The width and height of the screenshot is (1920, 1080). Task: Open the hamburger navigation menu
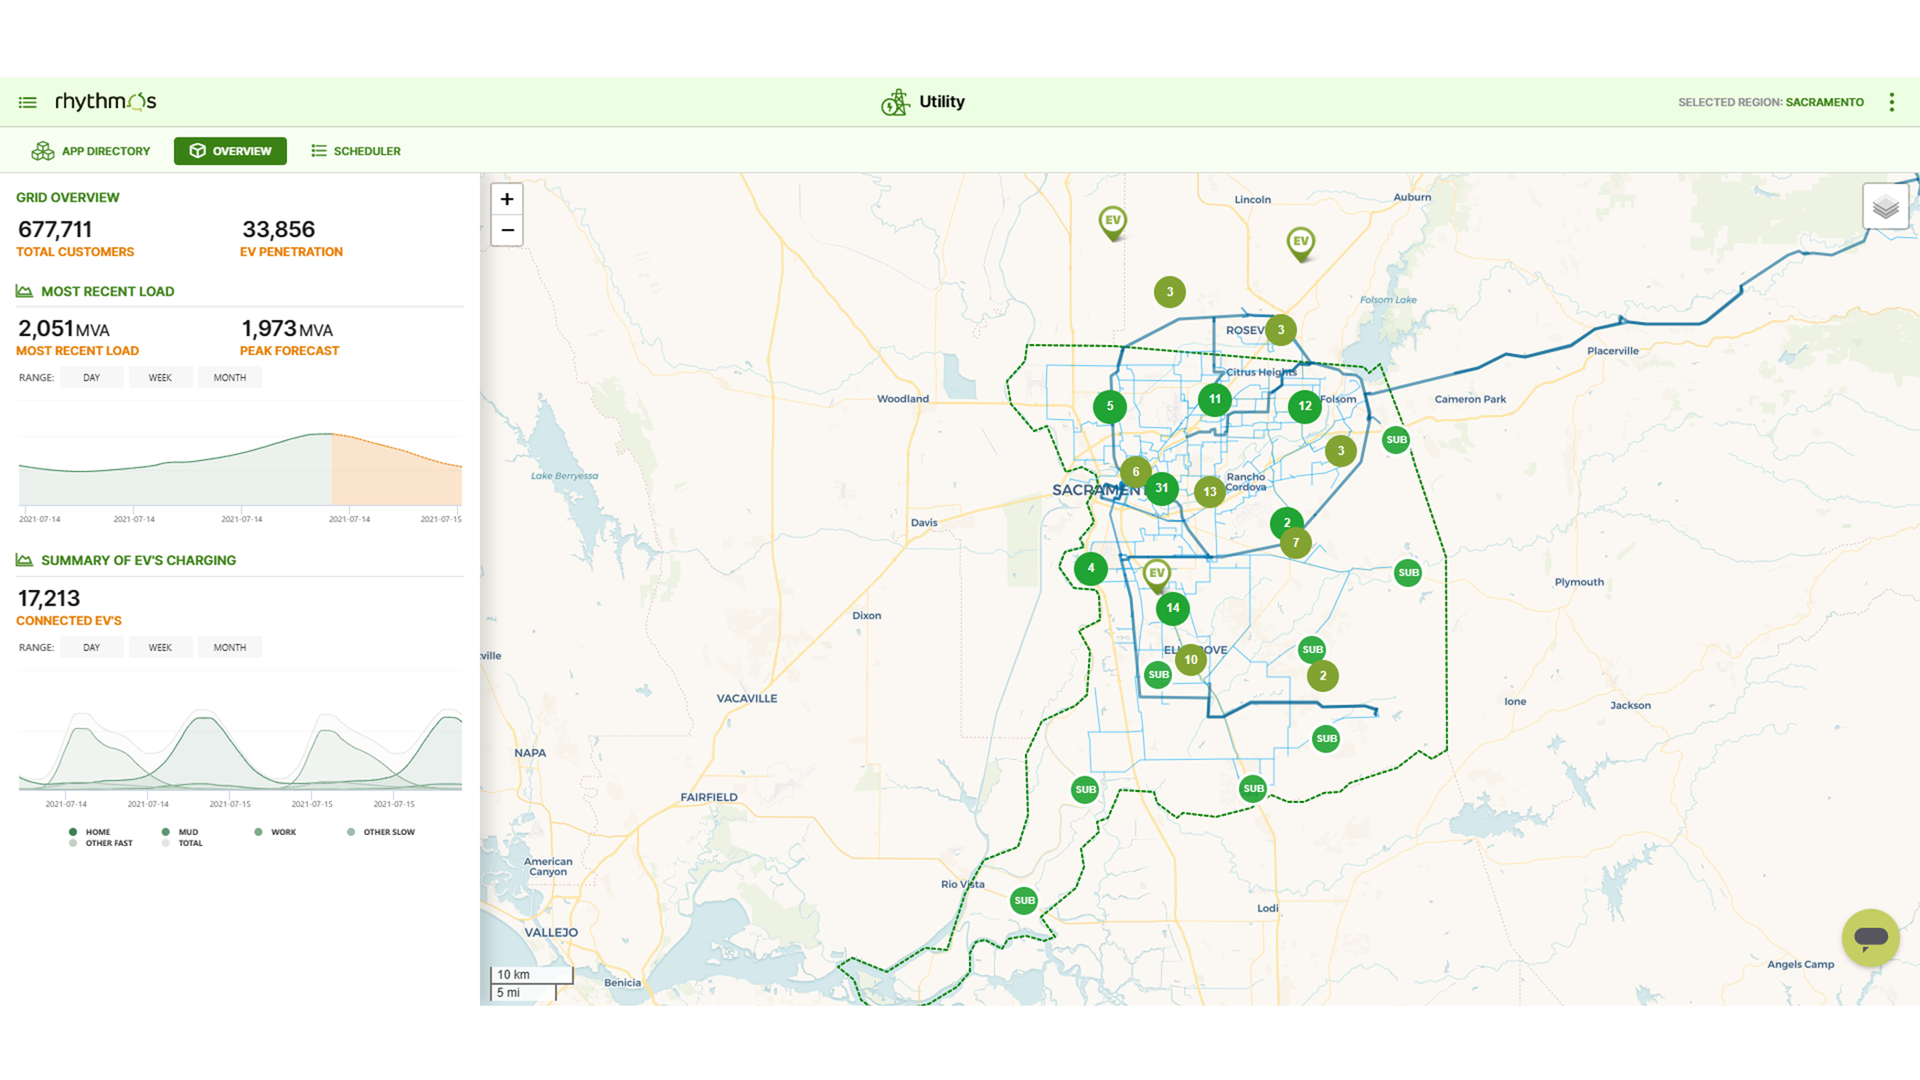[x=27, y=102]
